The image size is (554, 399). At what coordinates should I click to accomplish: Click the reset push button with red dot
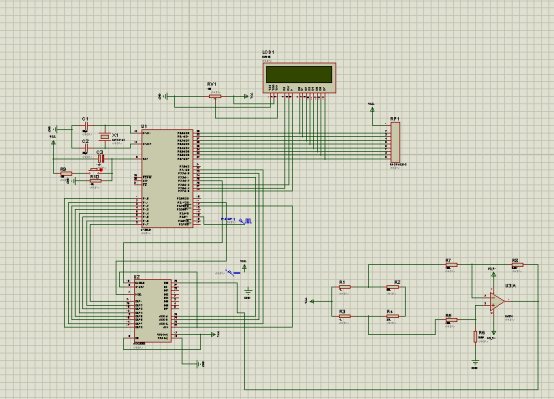pyautogui.click(x=96, y=171)
